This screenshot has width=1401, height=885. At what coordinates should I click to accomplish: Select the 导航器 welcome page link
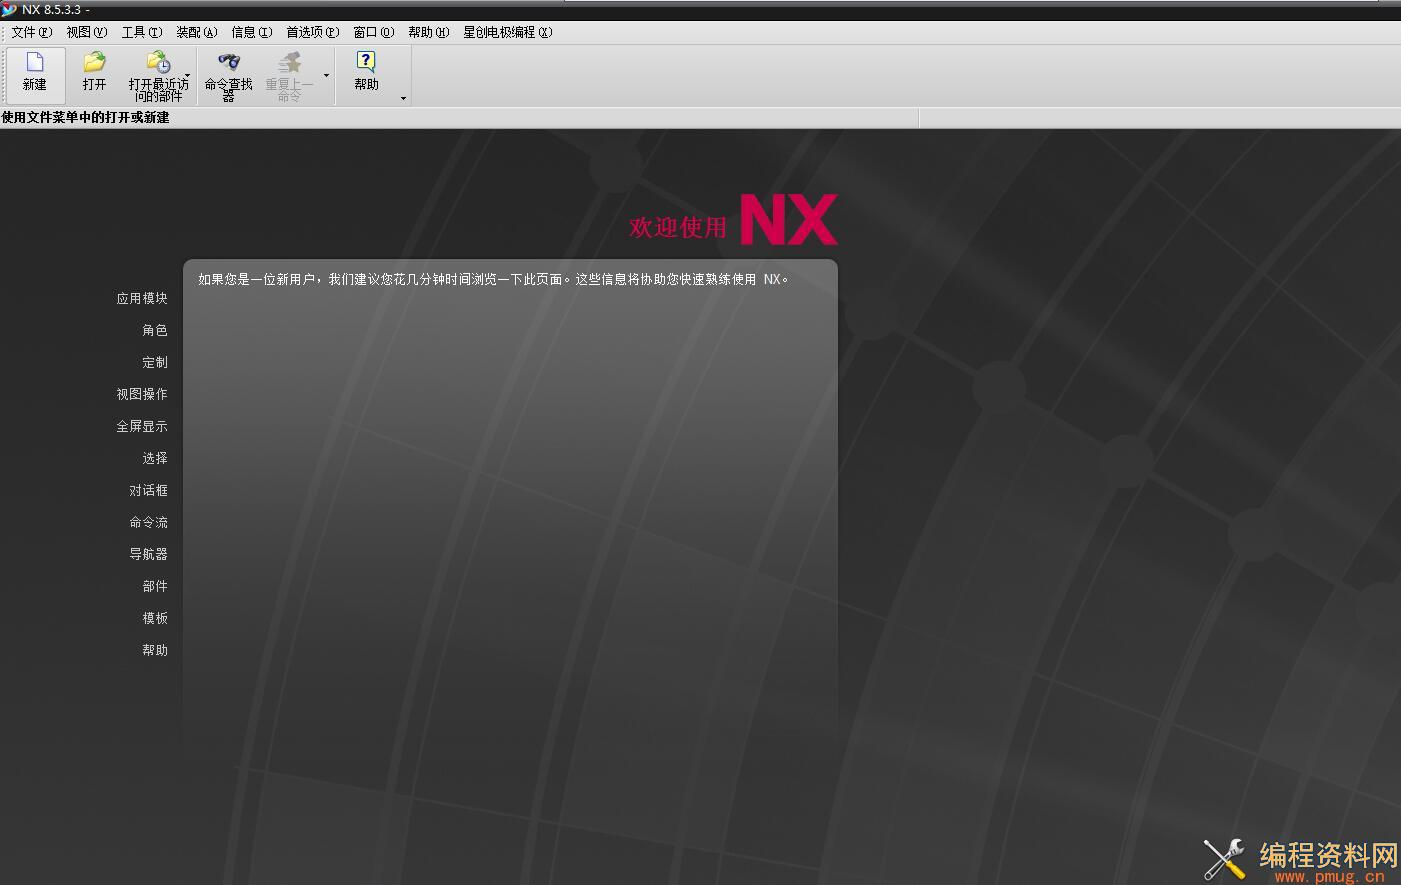[x=148, y=554]
